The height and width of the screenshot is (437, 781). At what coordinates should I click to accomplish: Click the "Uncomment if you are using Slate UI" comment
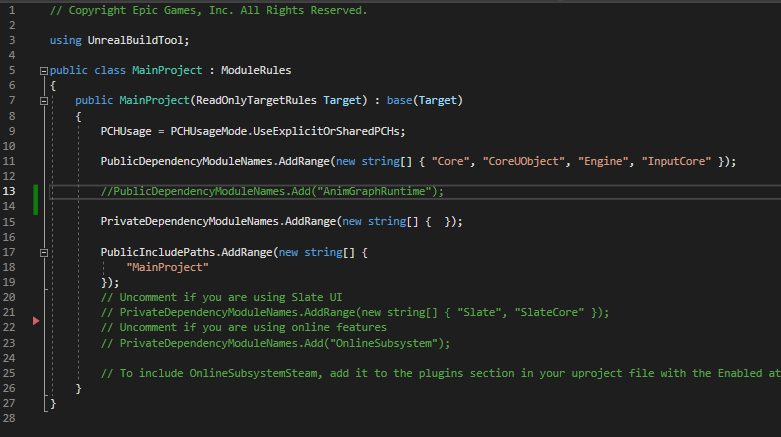pos(221,297)
